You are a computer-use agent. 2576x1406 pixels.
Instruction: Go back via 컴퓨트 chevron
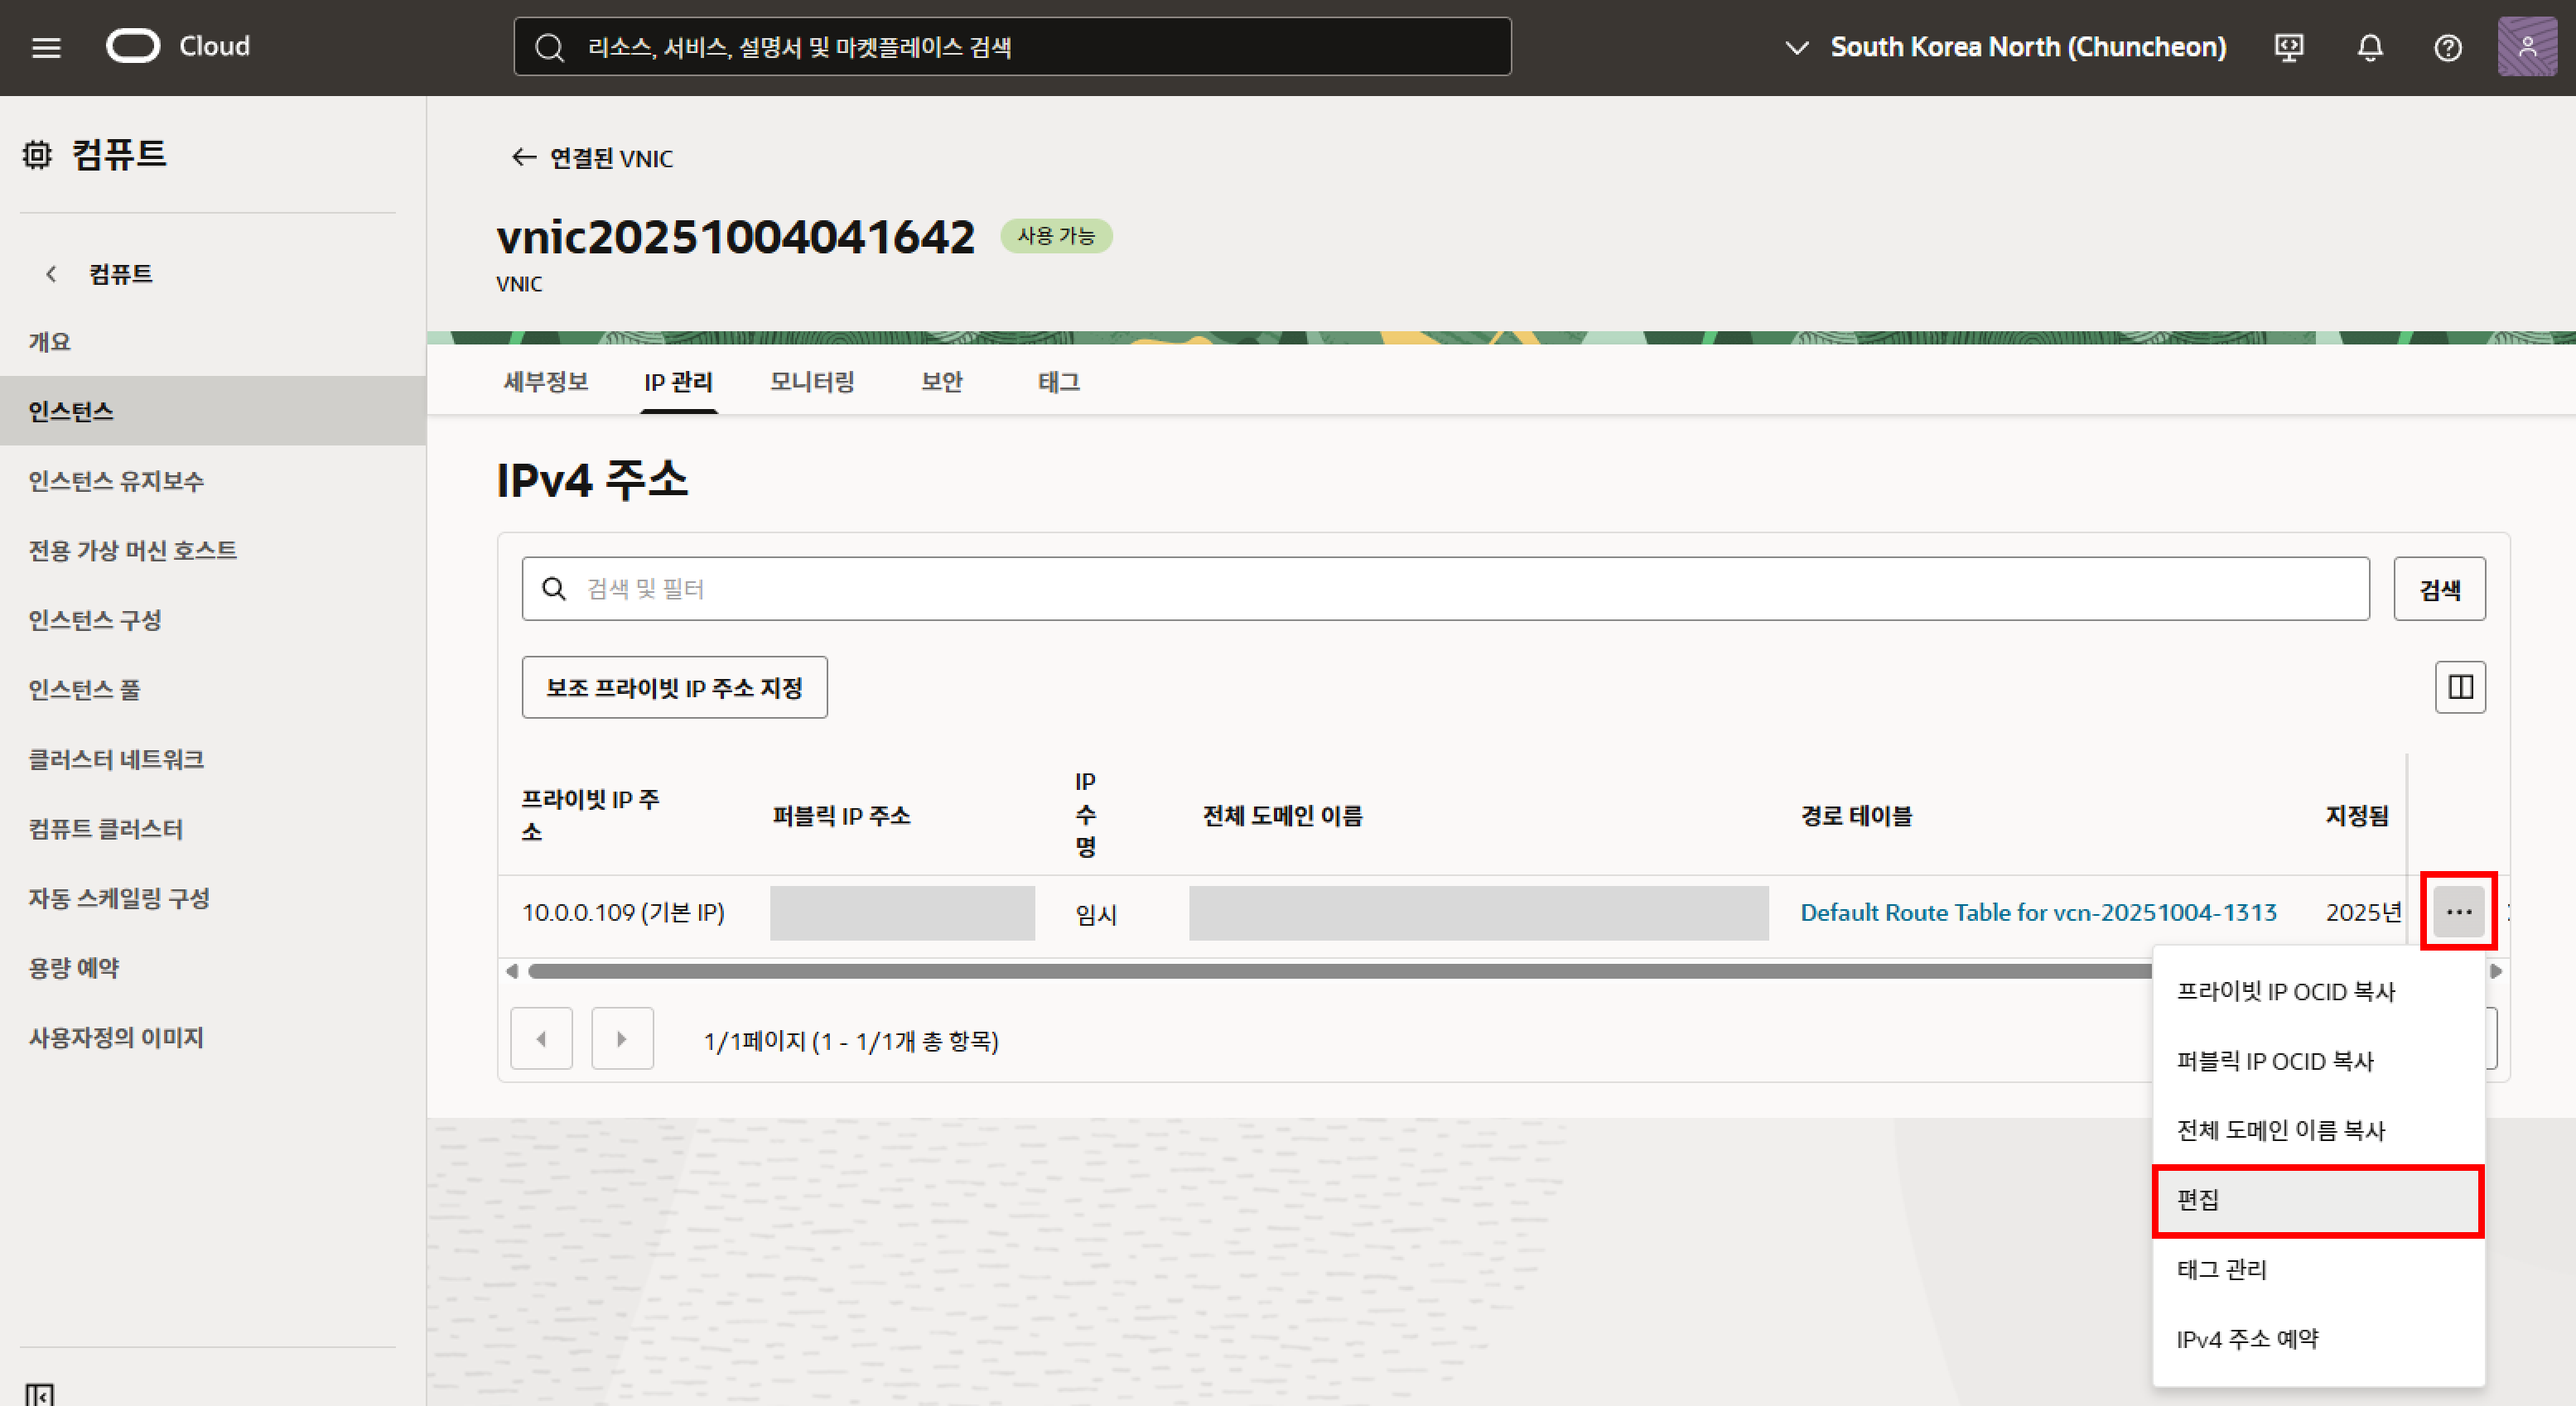(x=52, y=274)
